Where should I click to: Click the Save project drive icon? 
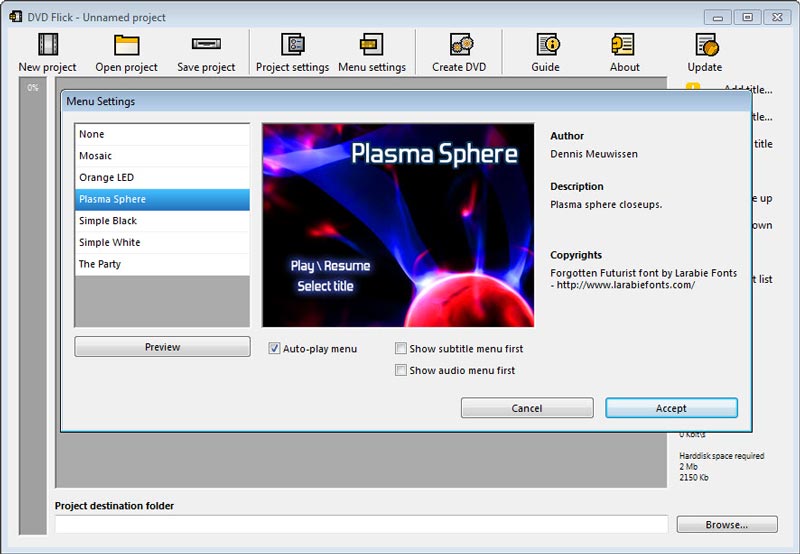tap(206, 45)
